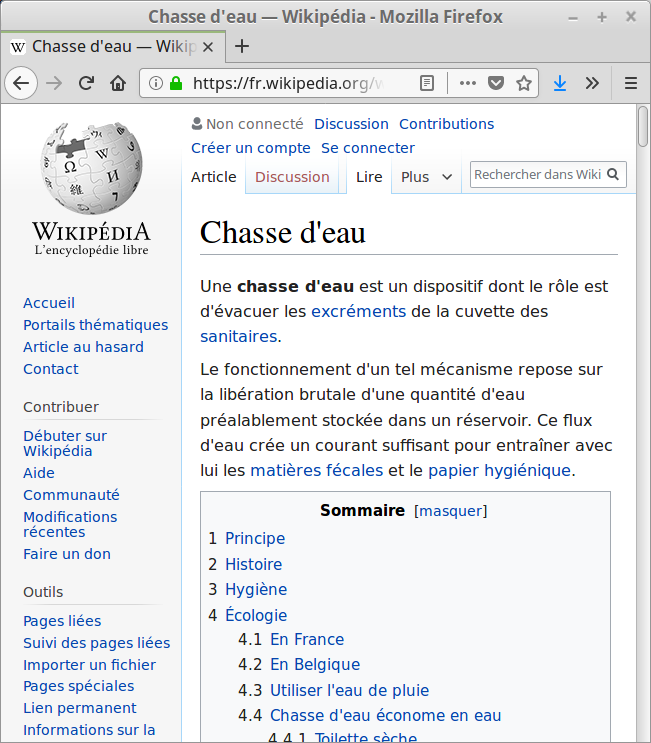Open page actions three-dot menu
Viewport: 651px width, 743px height.
pyautogui.click(x=467, y=84)
